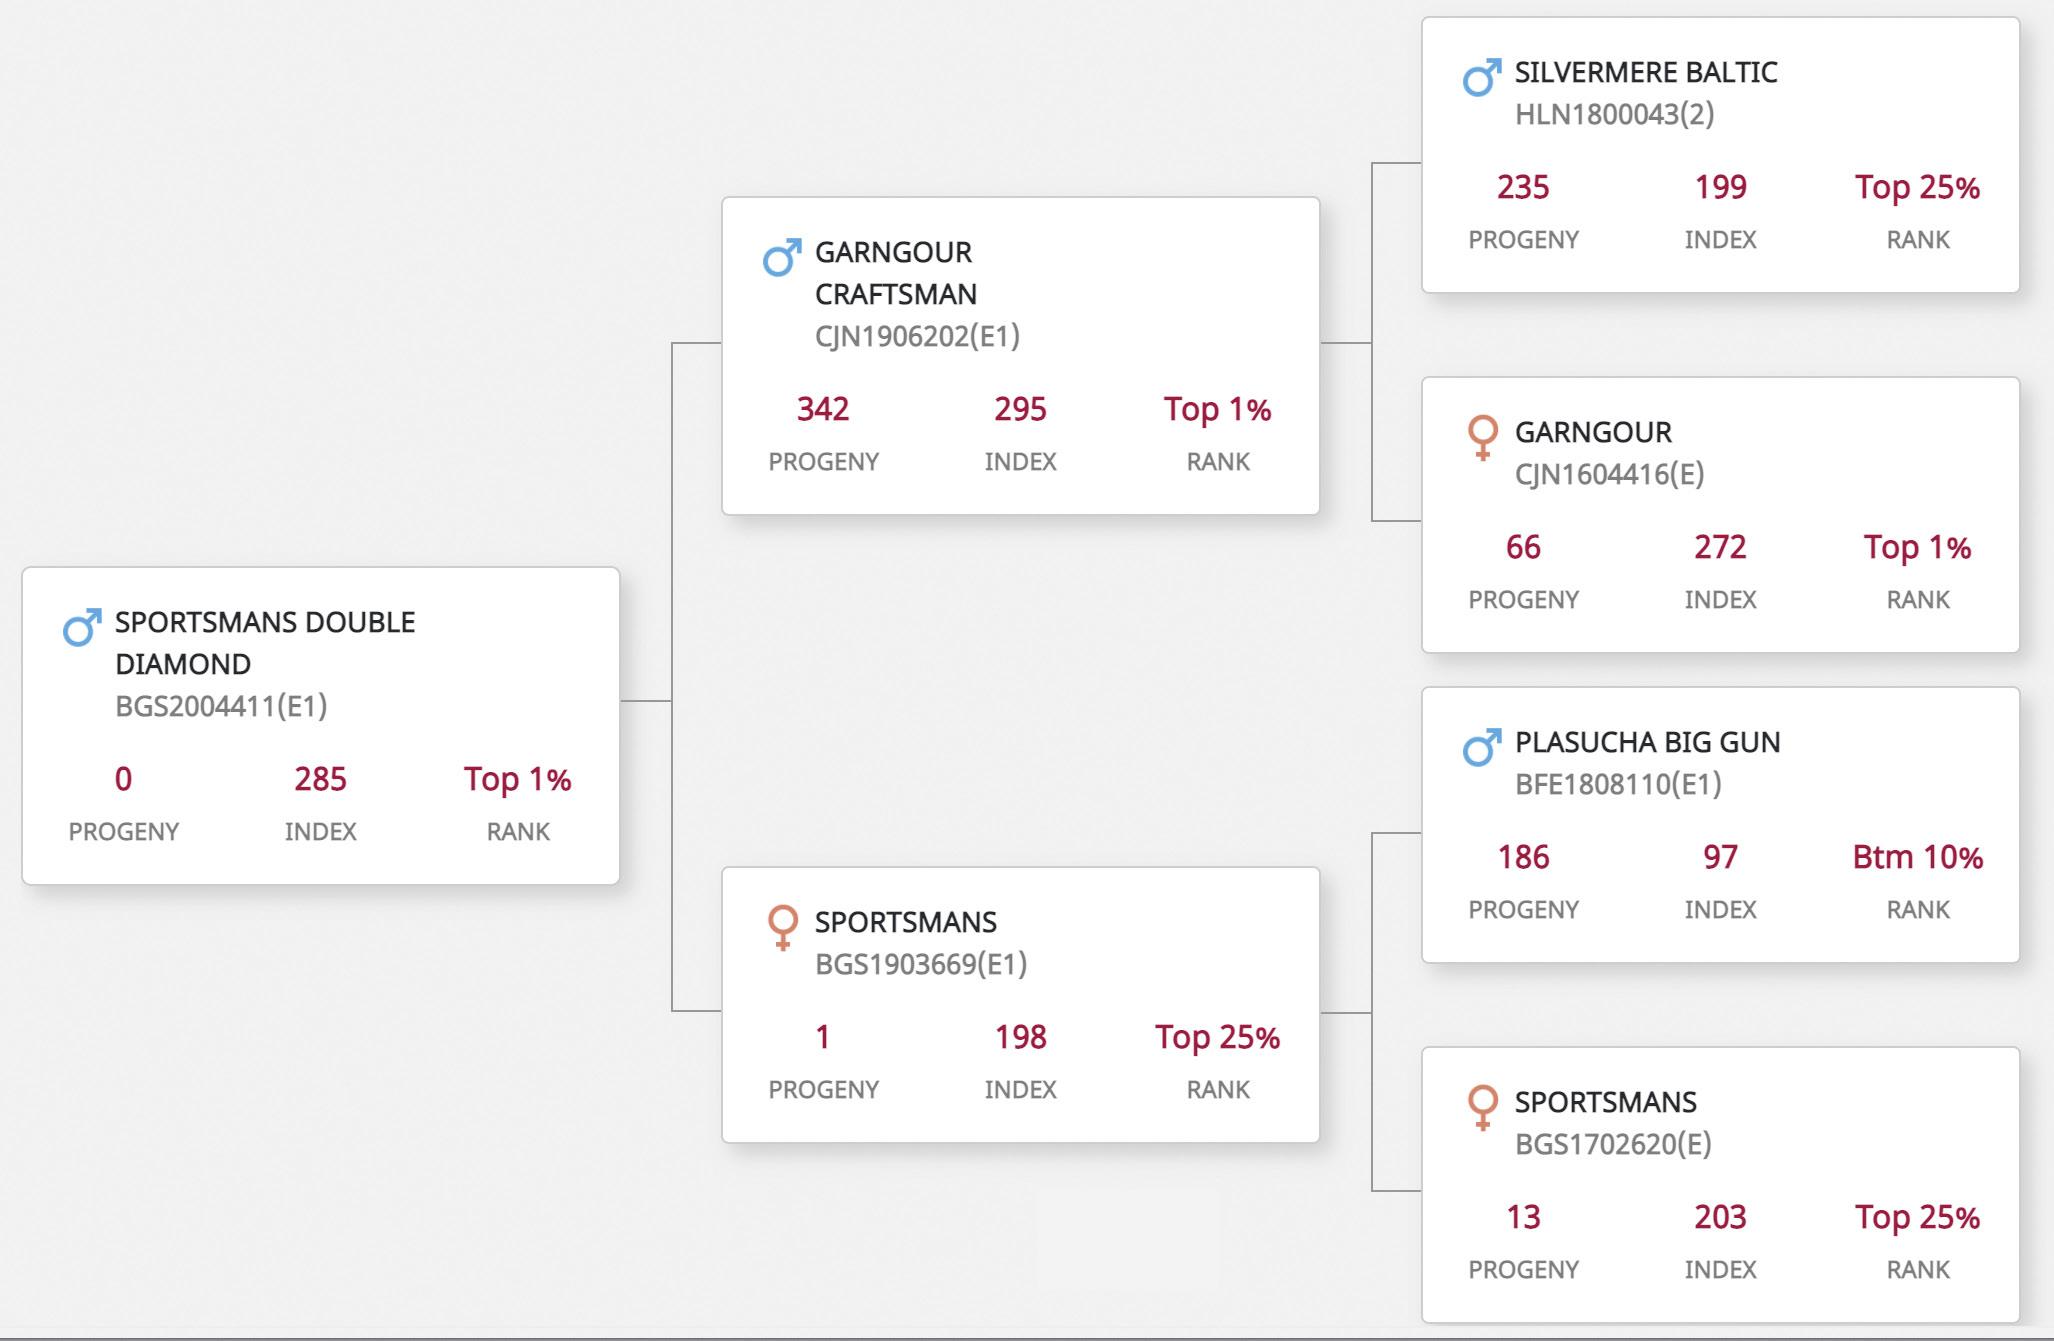
Task: Click index value 272 on GARNGOUR dam card
Action: (x=1720, y=547)
